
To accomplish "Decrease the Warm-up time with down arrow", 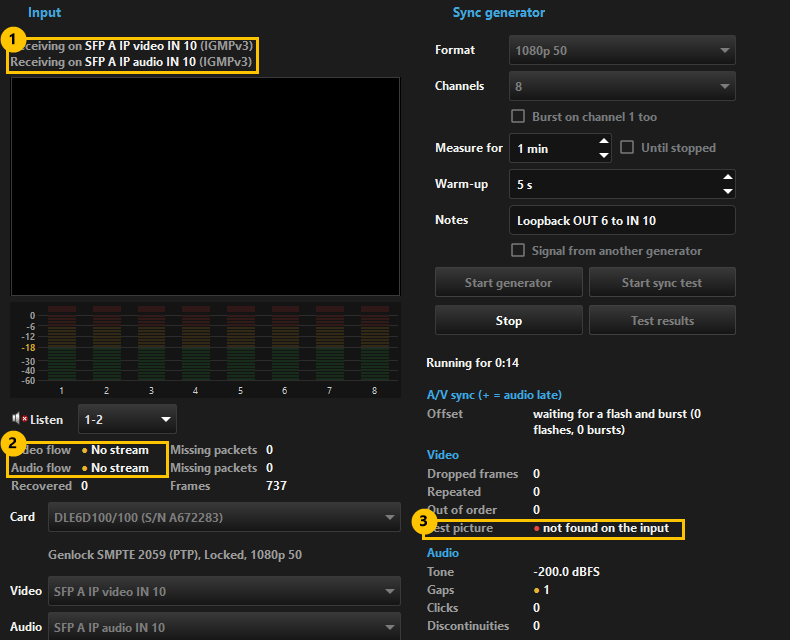I will tap(728, 191).
